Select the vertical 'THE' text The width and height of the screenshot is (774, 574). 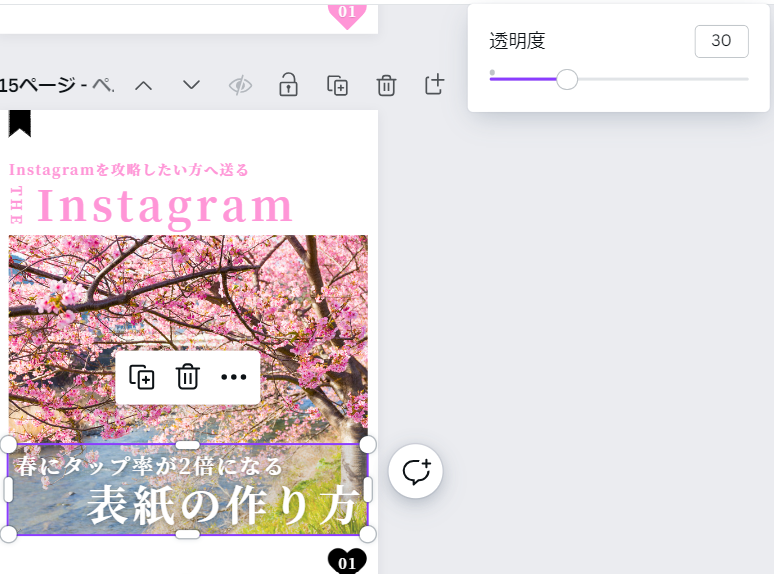16,205
